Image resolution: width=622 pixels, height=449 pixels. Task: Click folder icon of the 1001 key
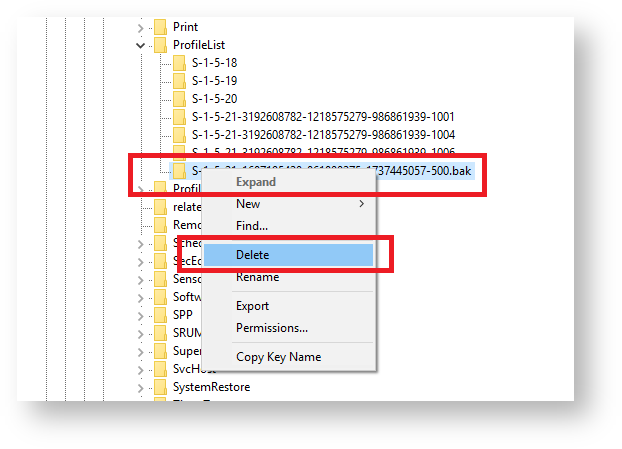(179, 117)
